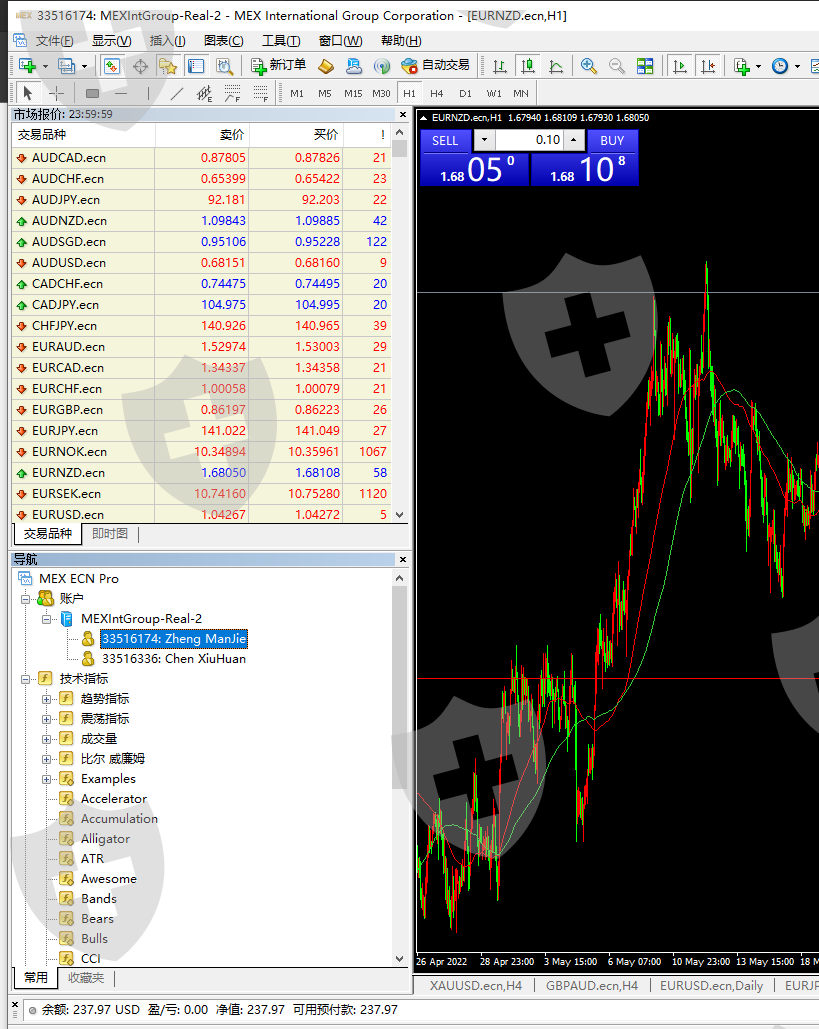Click the SELL button on chart

tap(445, 141)
